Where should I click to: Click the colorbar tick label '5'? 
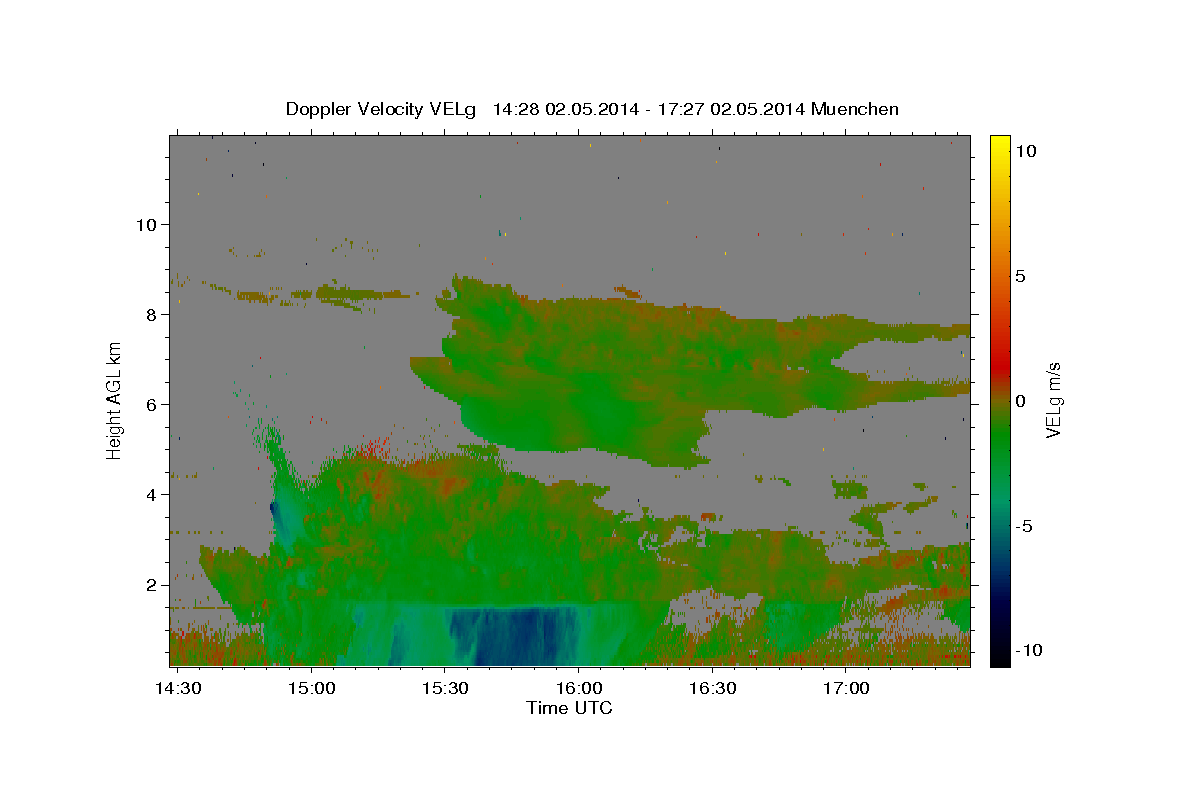click(x=1022, y=276)
